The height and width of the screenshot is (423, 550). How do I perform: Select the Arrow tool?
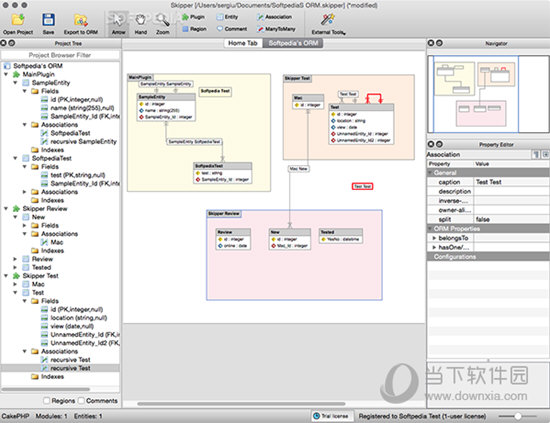click(x=119, y=23)
